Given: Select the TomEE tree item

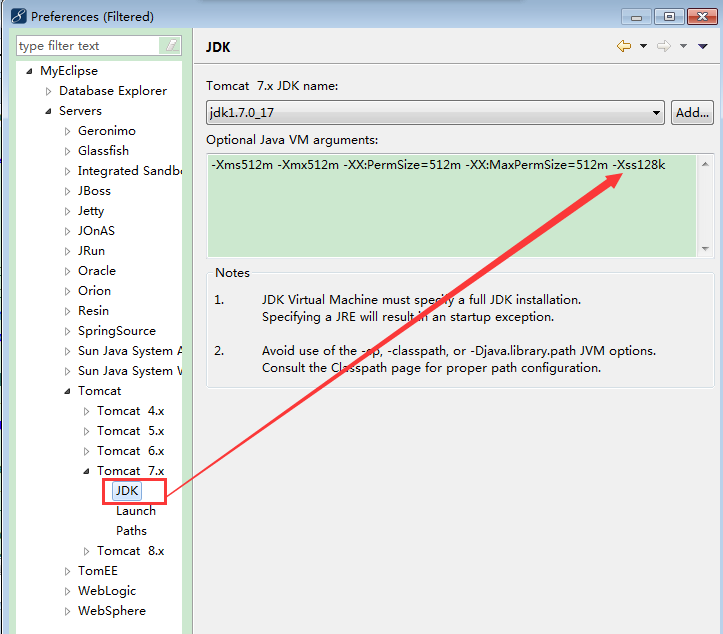Looking at the screenshot, I should coord(98,571).
